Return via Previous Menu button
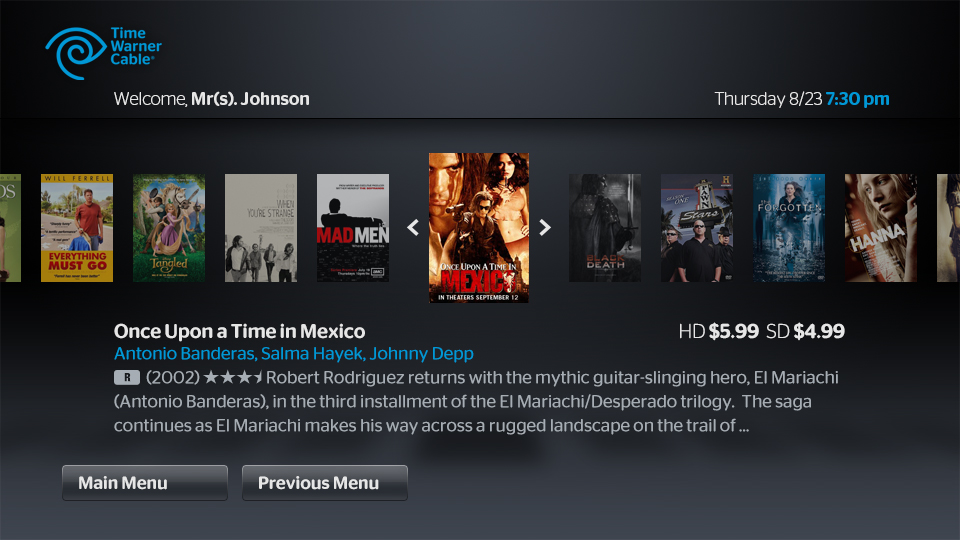 coord(325,483)
